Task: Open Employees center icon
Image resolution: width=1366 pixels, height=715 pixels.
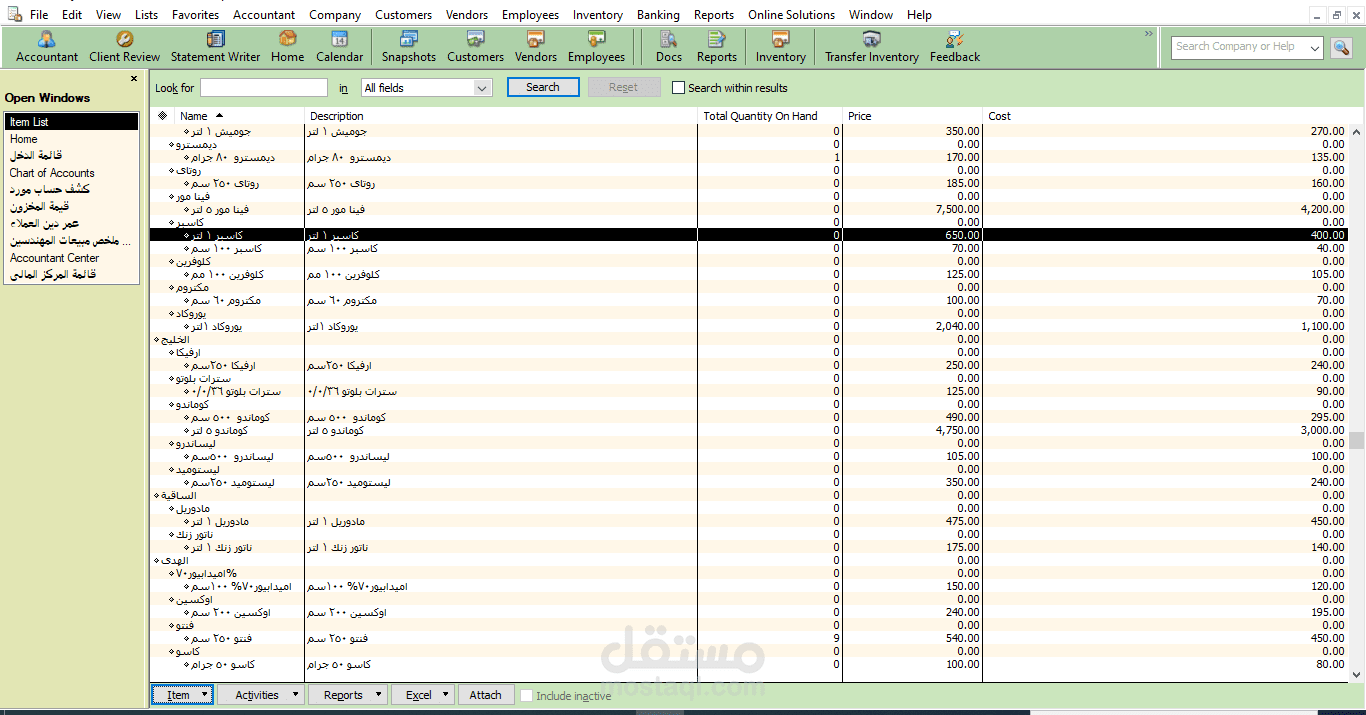Action: pyautogui.click(x=596, y=47)
